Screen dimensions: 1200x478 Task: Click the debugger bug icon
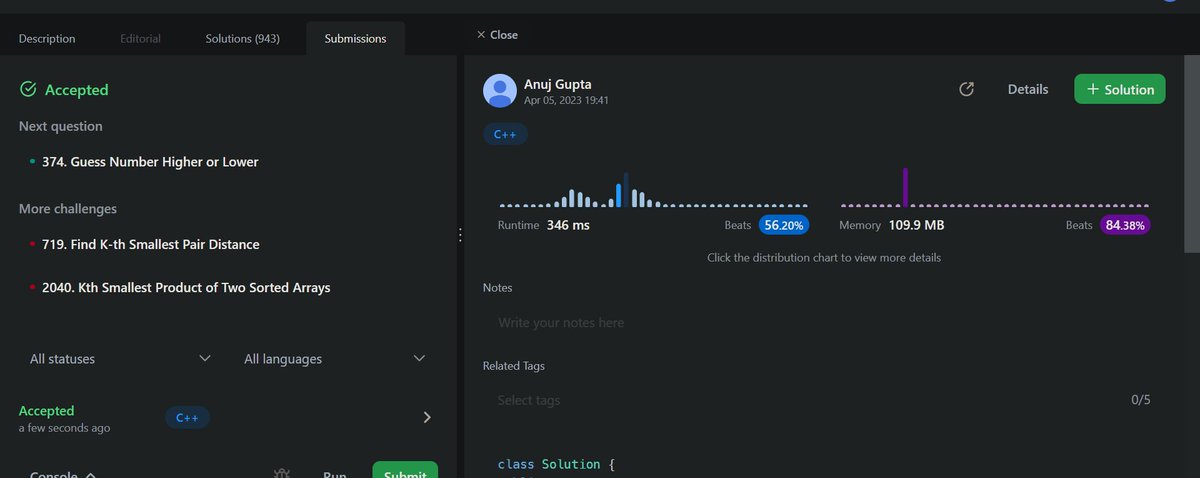click(x=282, y=474)
